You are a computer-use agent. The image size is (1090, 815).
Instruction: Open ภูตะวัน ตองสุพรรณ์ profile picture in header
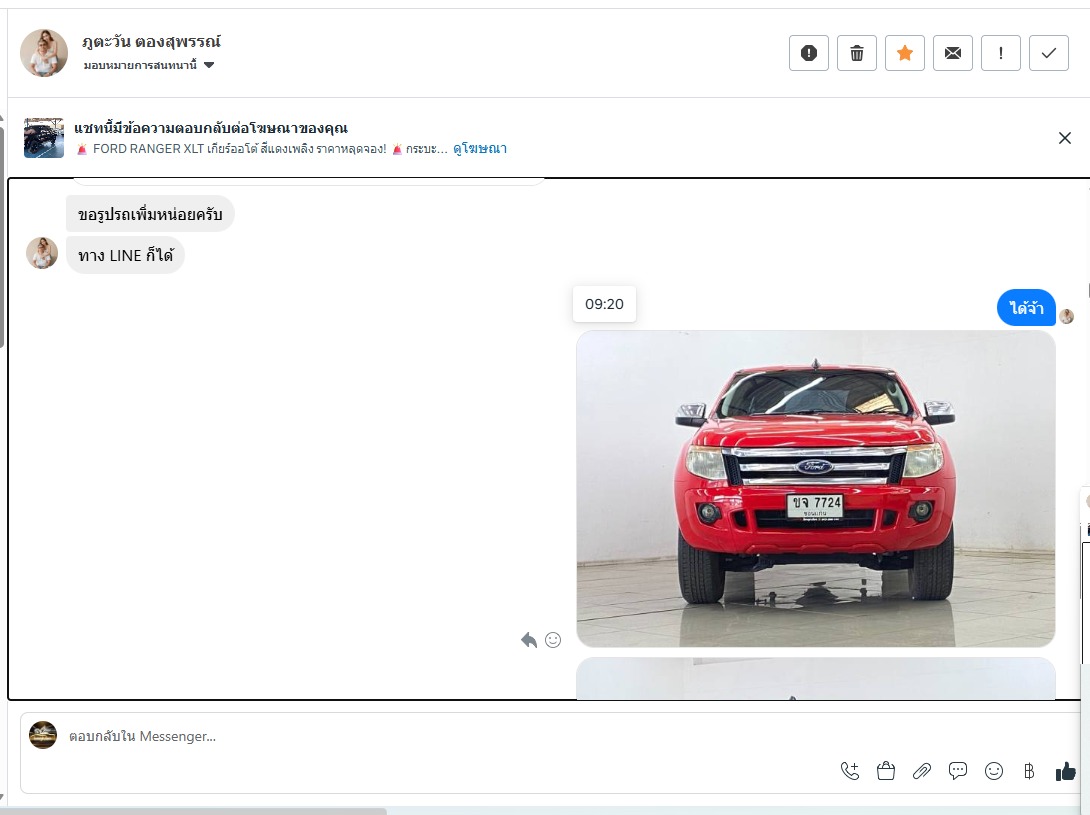click(x=44, y=53)
